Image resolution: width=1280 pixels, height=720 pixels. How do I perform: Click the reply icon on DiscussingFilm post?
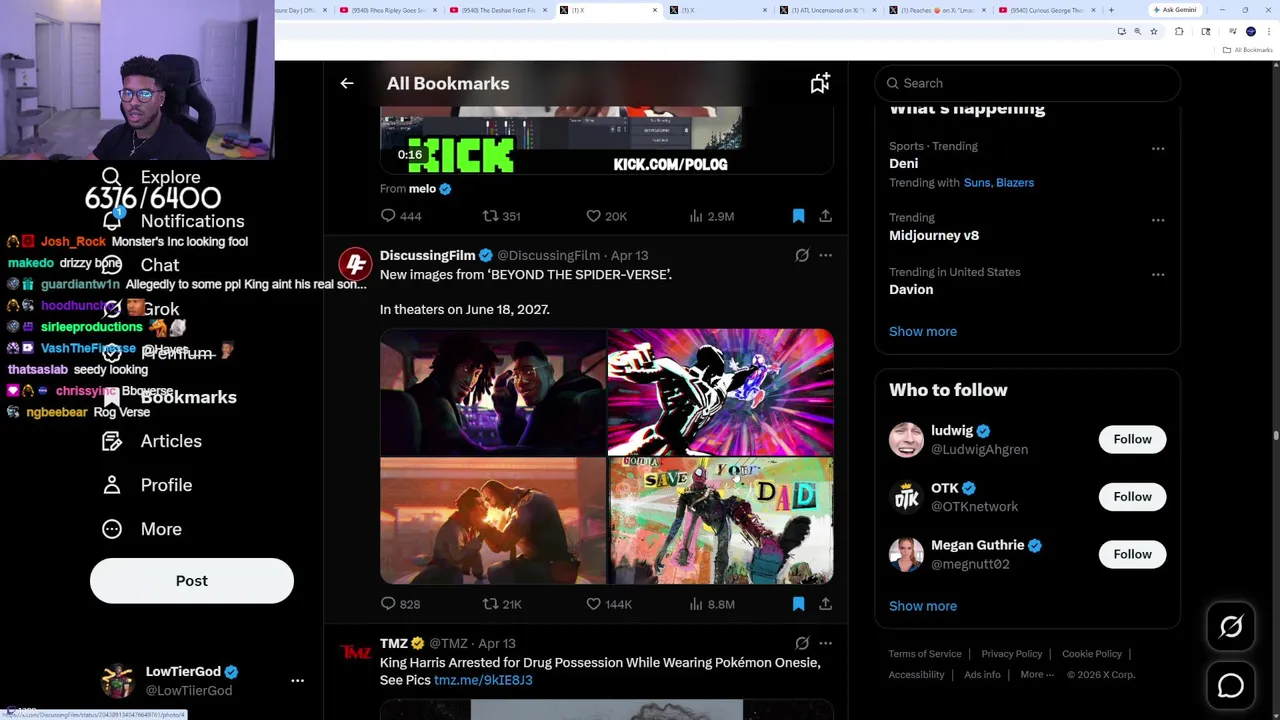[x=388, y=604]
